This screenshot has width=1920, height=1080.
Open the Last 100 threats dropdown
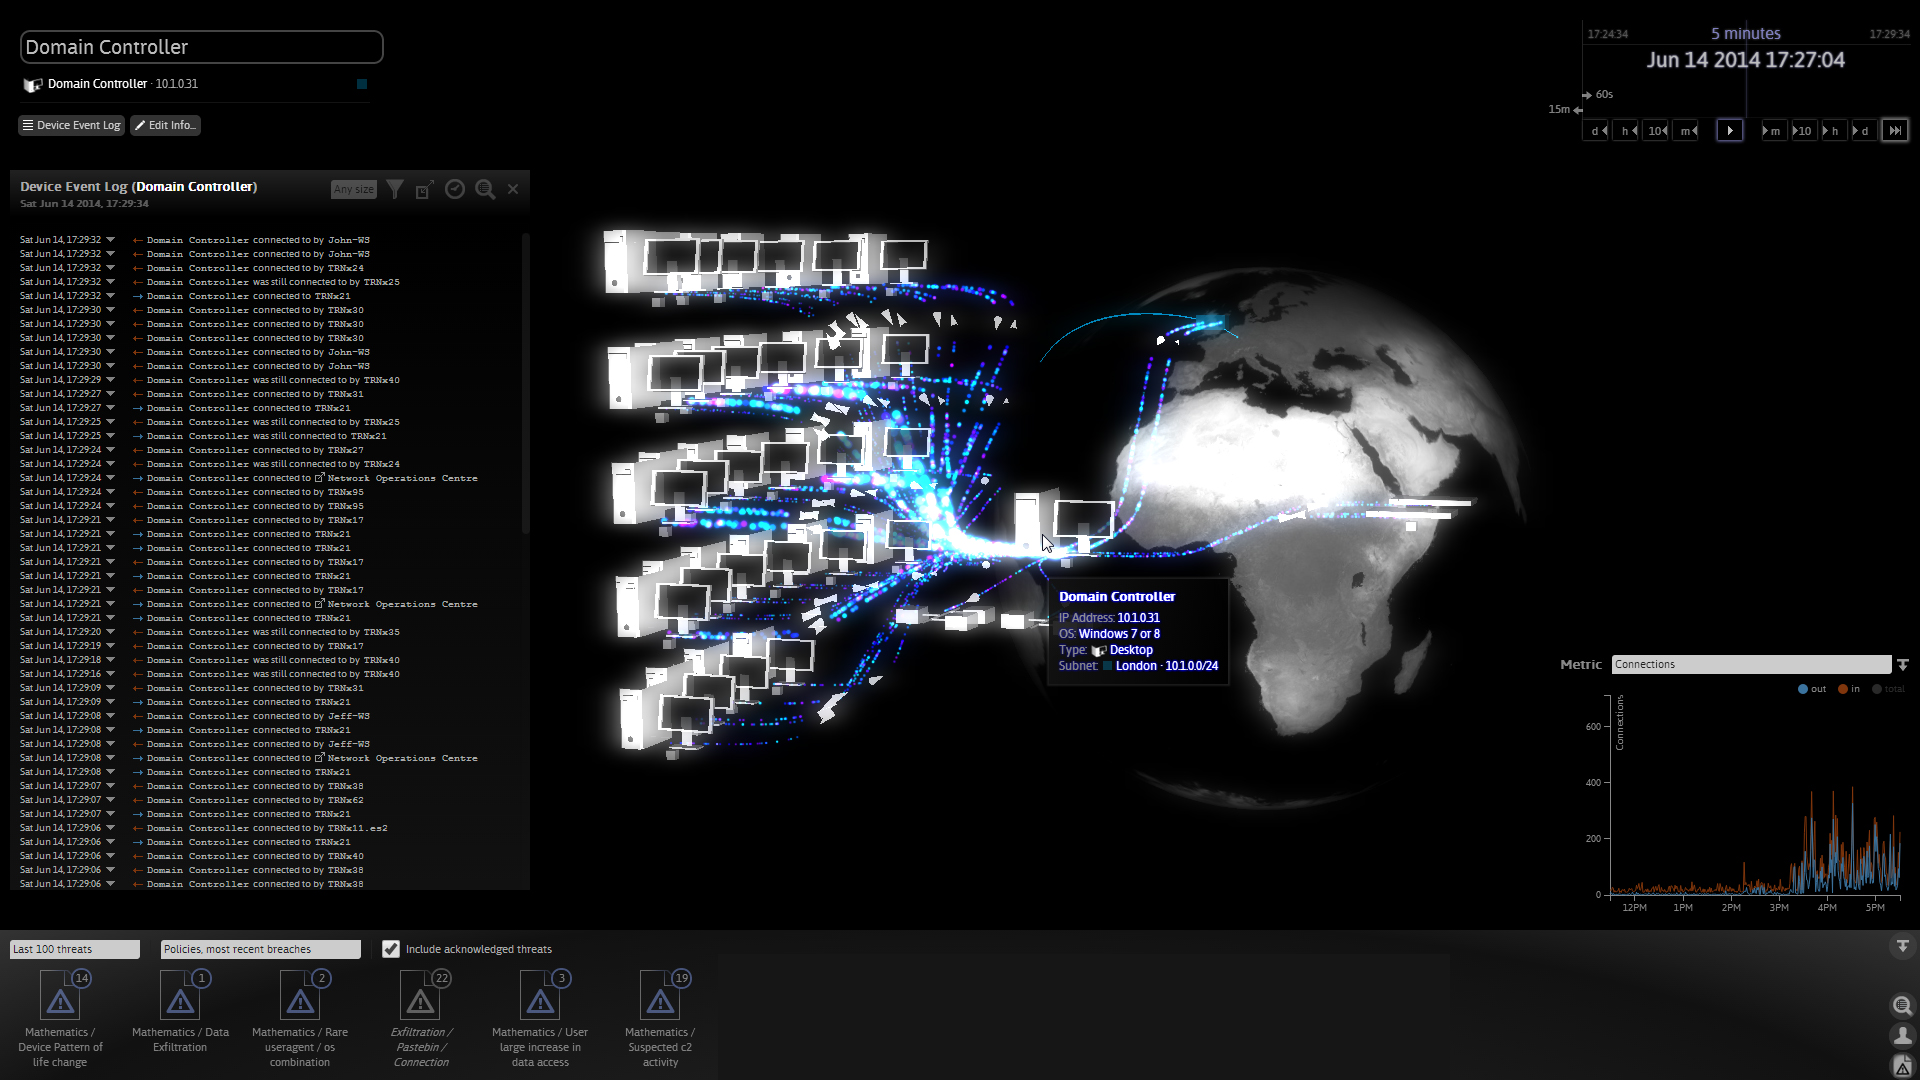tap(74, 949)
